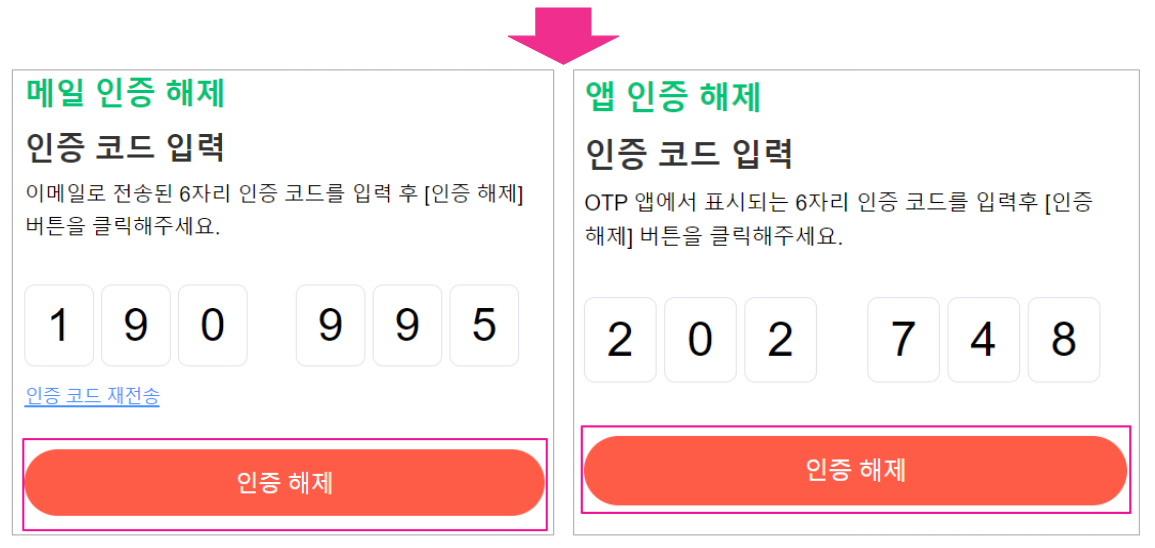Click the 인증 코드 재전송 link
This screenshot has height=548, width=1155.
pos(92,396)
